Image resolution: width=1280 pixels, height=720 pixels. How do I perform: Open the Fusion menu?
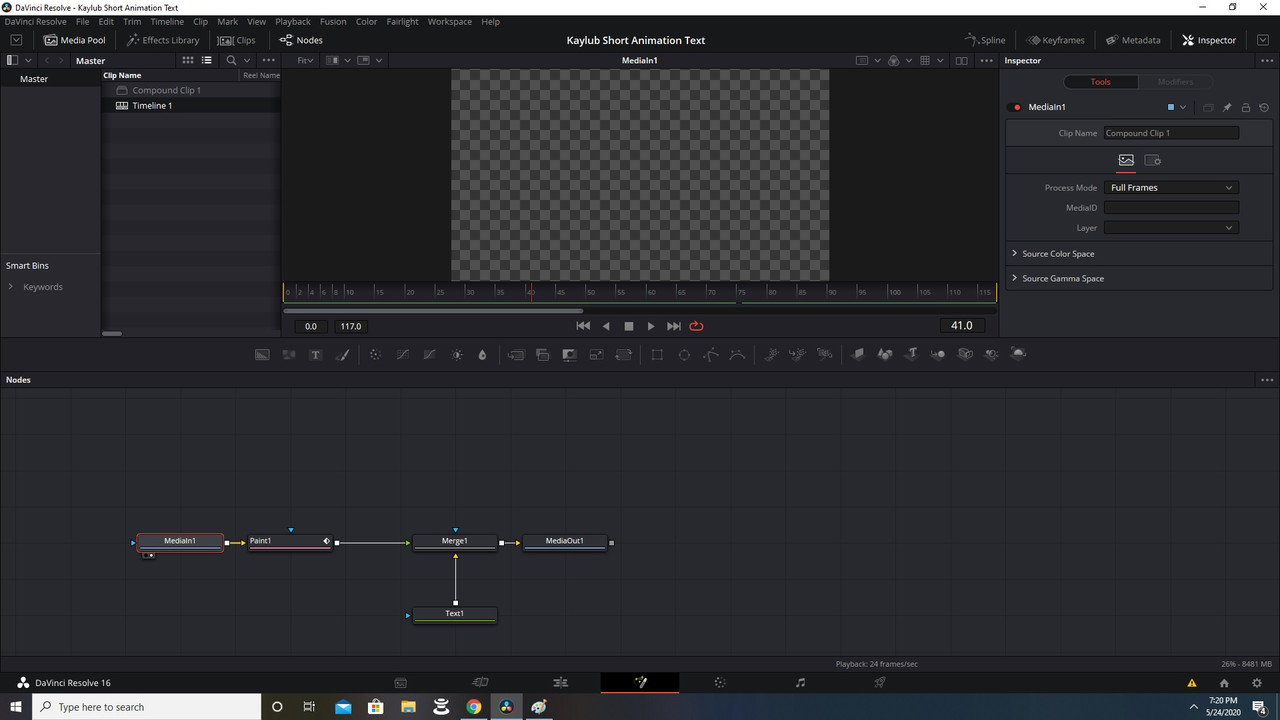[333, 21]
